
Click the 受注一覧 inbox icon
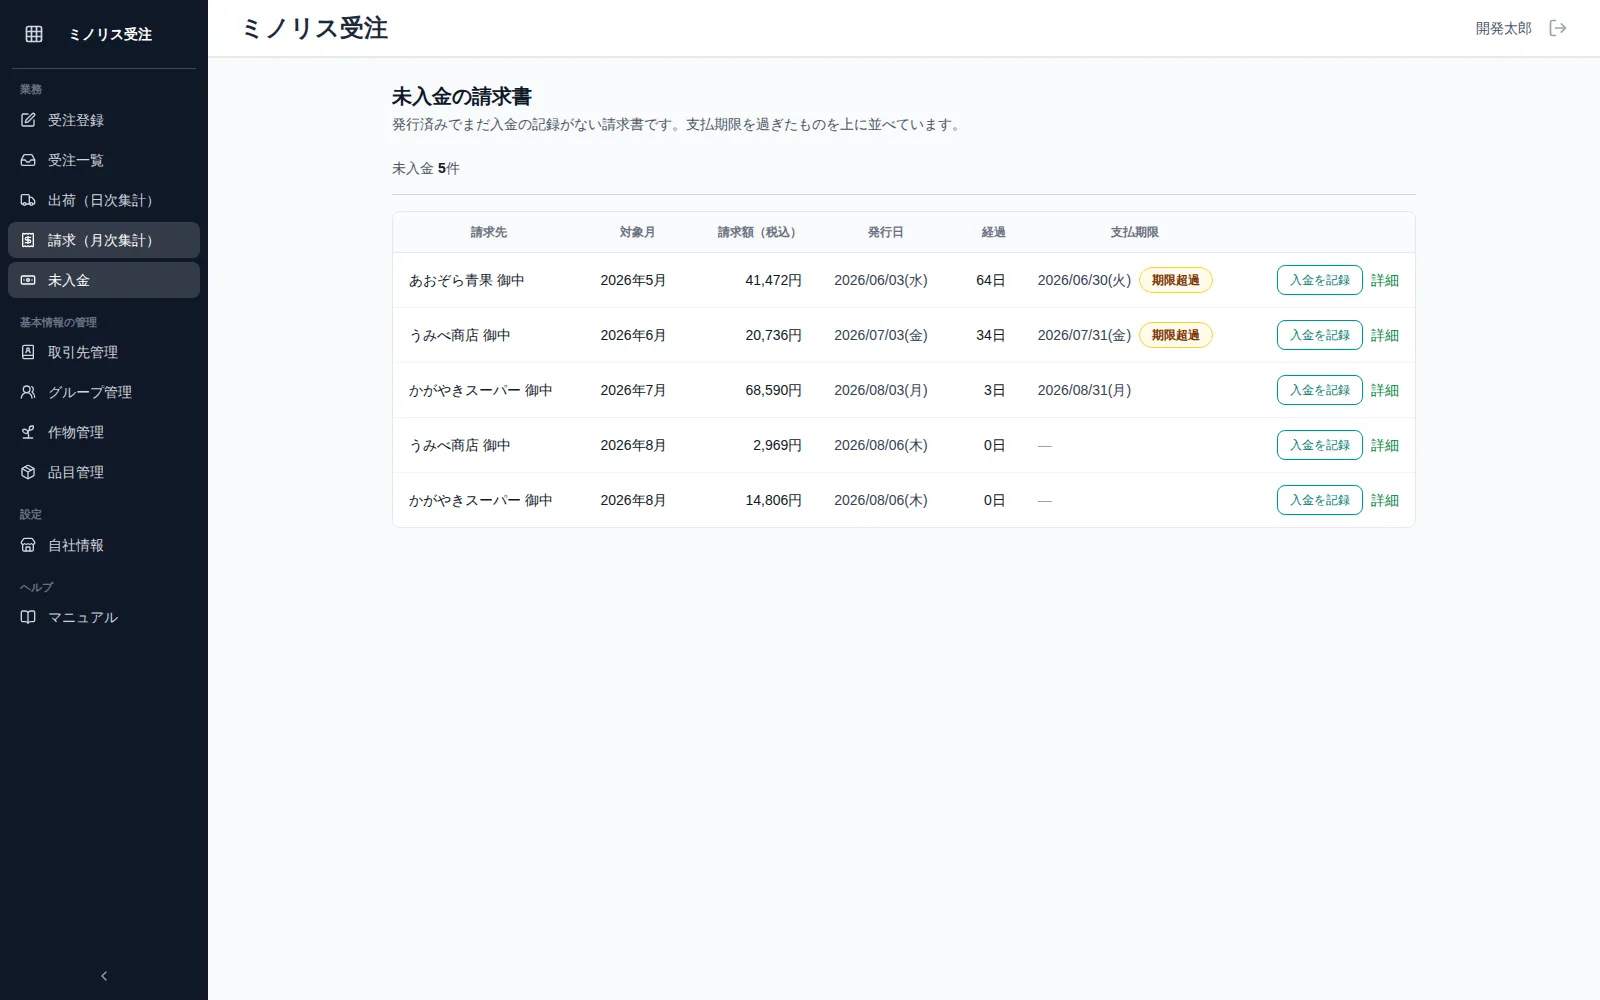pos(28,160)
